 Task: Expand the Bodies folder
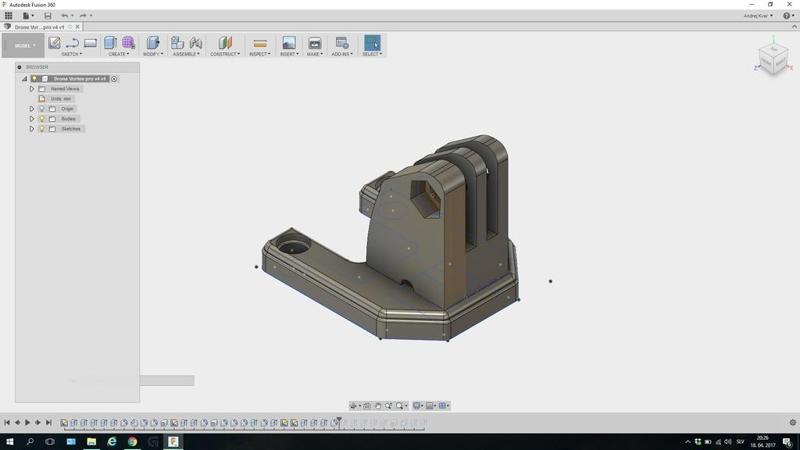32,119
